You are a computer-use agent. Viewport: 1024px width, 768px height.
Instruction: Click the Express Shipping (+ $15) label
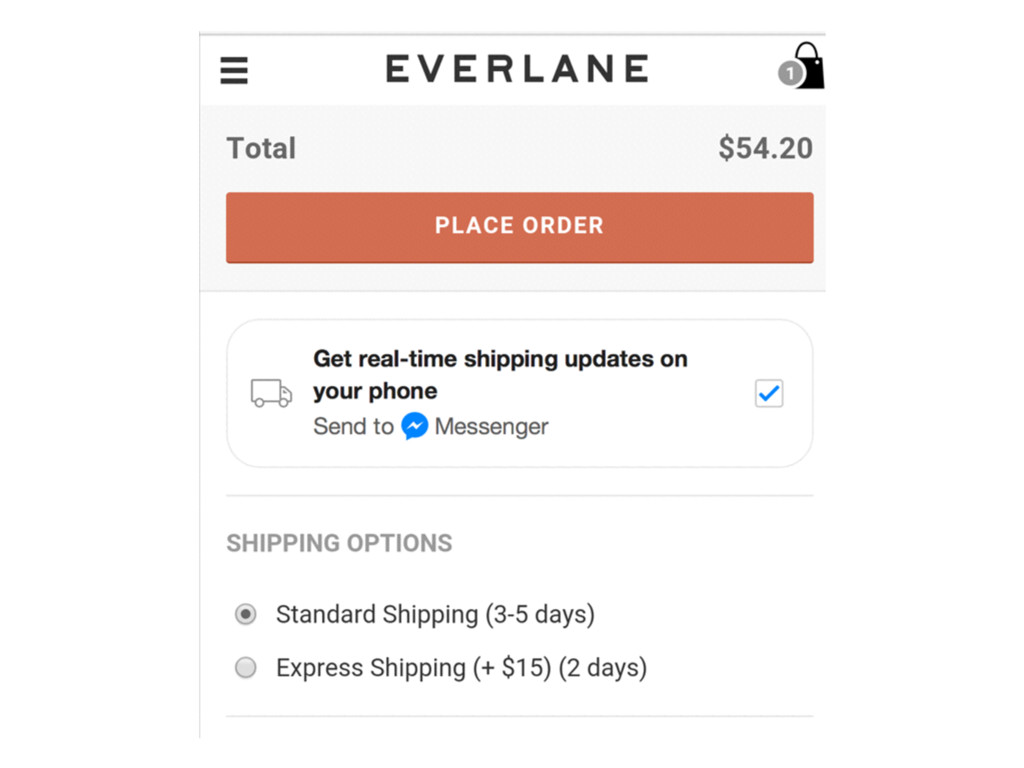point(414,667)
